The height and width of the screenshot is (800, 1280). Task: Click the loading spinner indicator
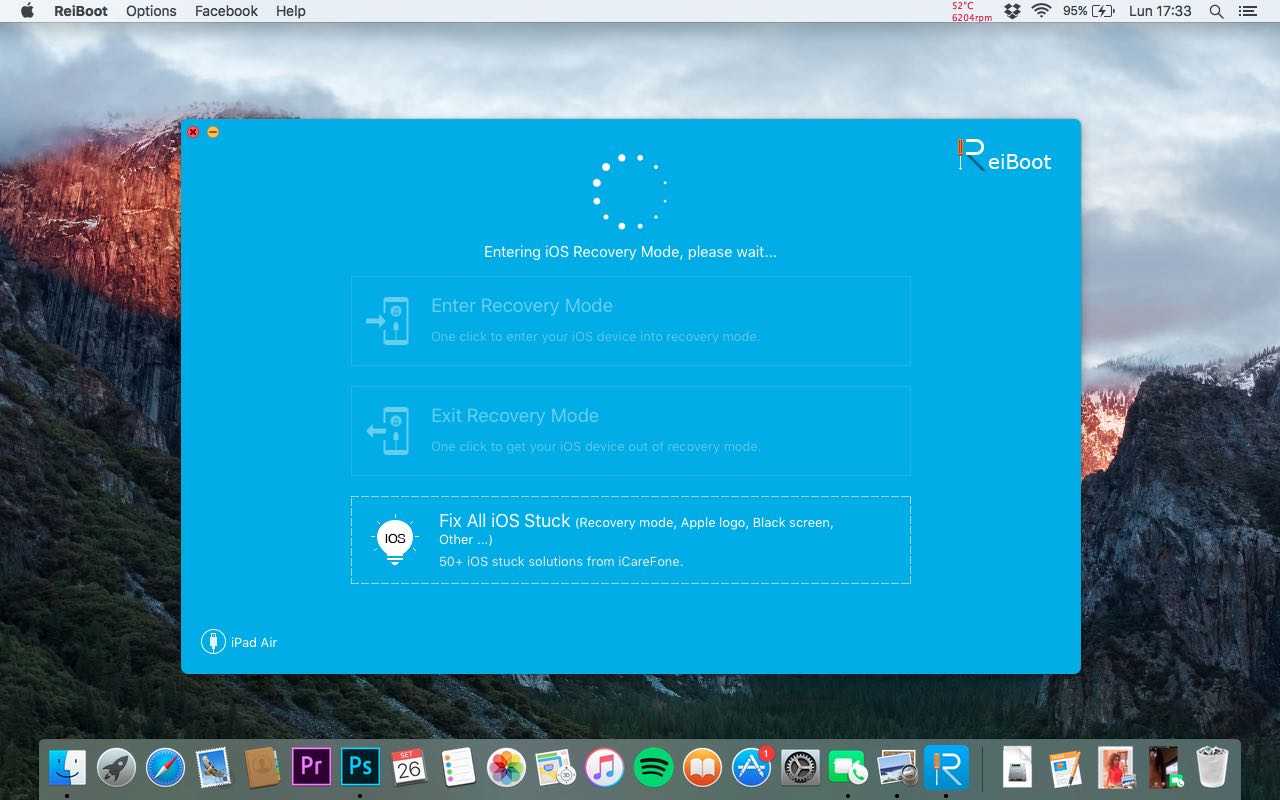(x=629, y=191)
